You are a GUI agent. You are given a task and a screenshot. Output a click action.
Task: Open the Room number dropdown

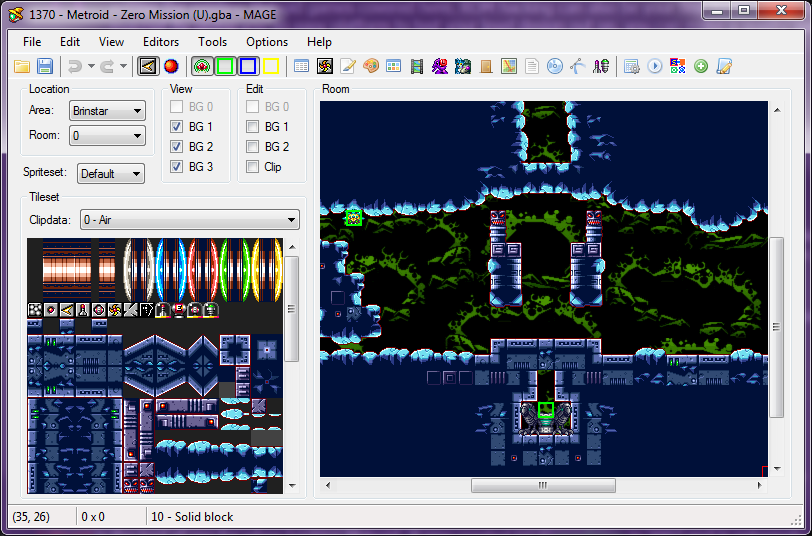[x=107, y=136]
